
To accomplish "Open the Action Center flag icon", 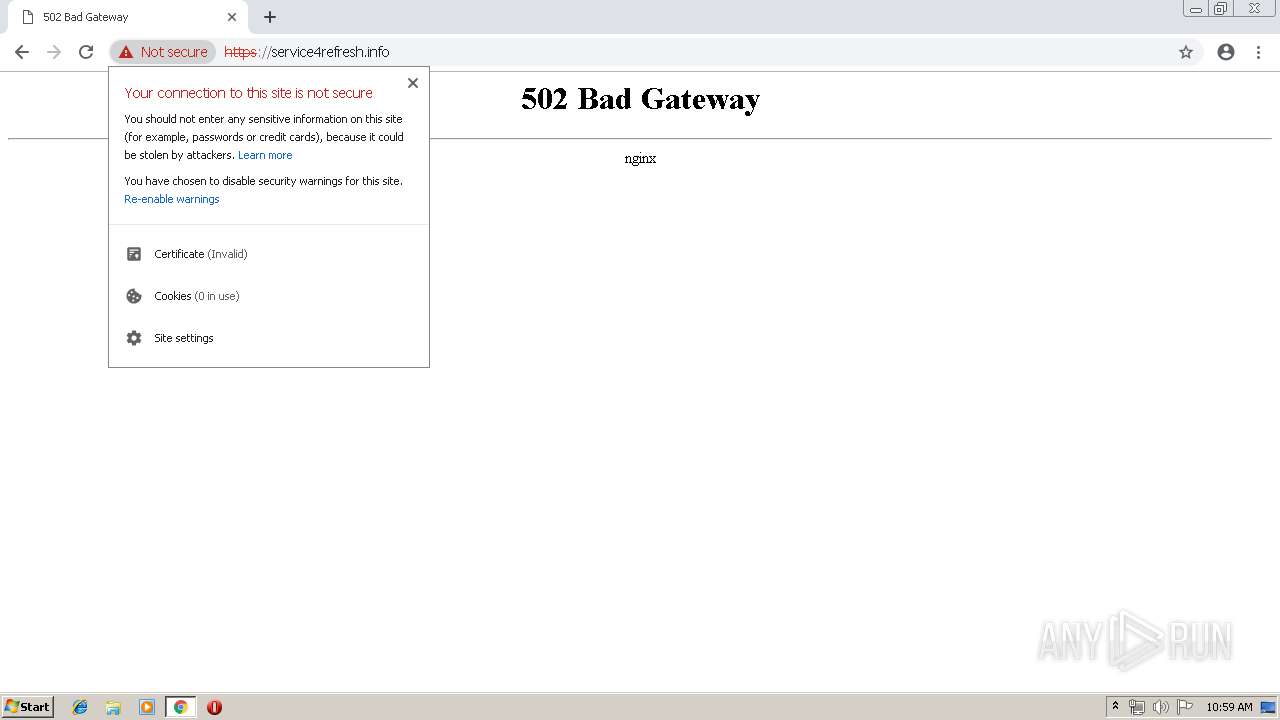I will [x=1185, y=707].
